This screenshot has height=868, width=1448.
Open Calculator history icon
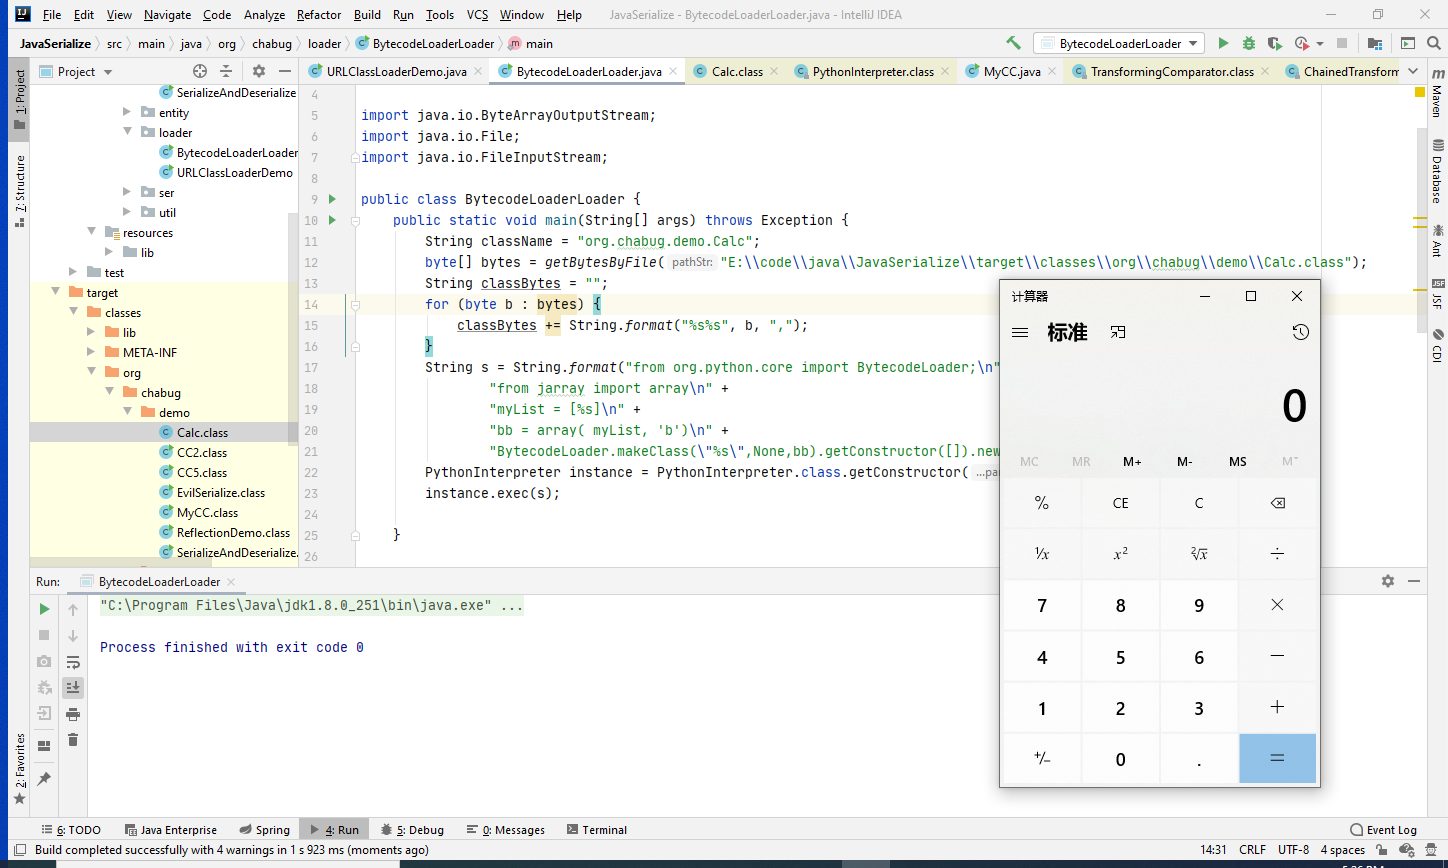pos(1300,332)
